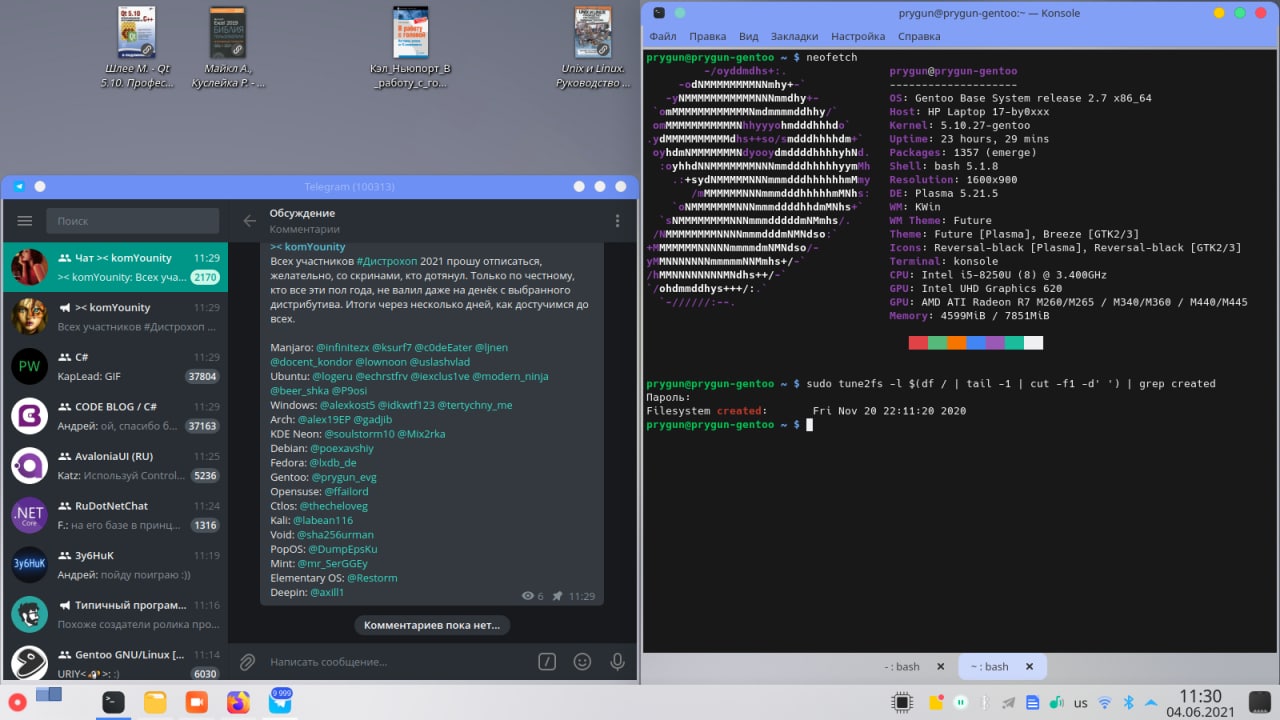Click CPU chip tray icon
Viewport: 1280px width, 720px height.
click(x=902, y=703)
